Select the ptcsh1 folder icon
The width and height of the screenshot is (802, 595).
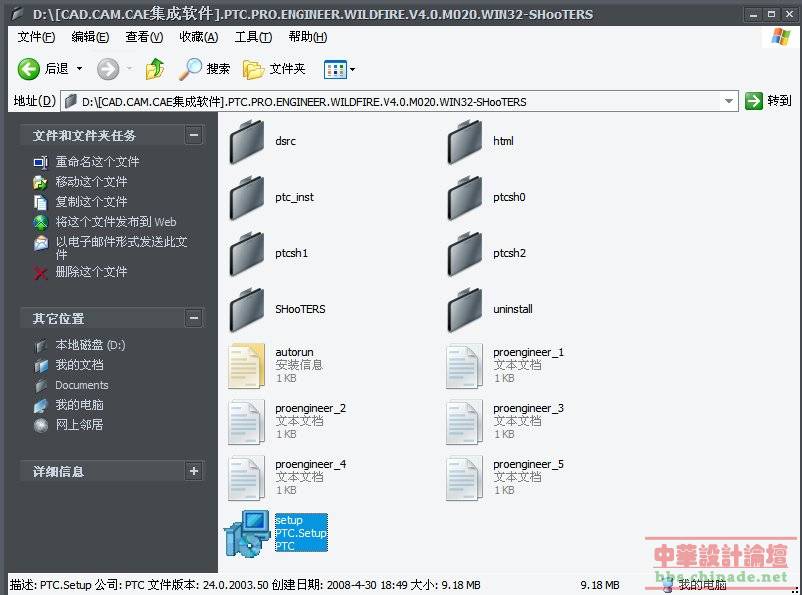(247, 253)
